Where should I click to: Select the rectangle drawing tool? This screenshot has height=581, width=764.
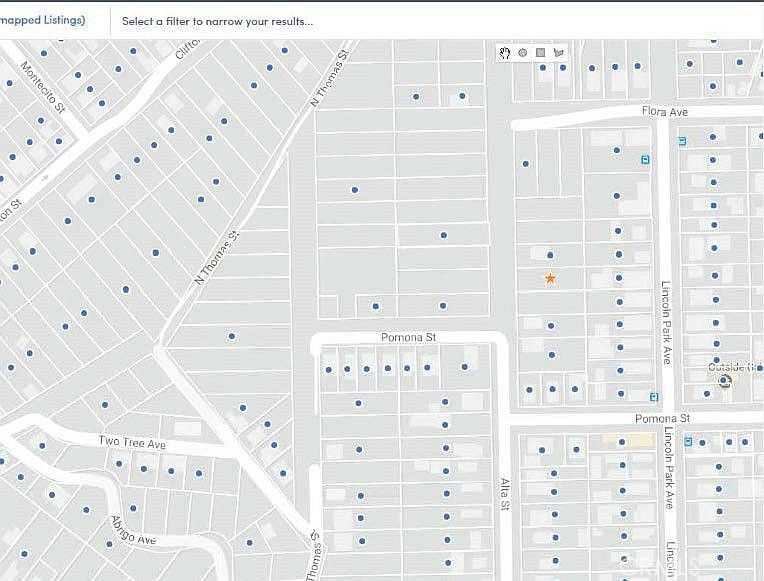click(540, 53)
